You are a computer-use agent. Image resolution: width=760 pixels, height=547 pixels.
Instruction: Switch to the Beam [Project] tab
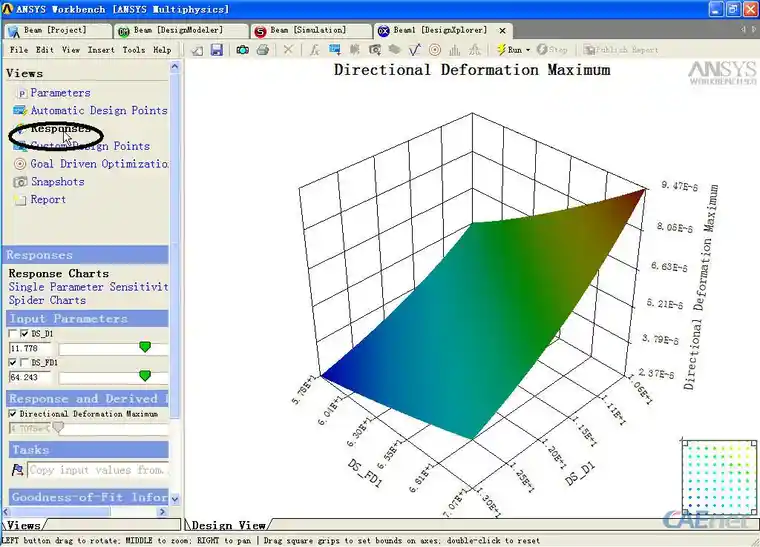57,31
